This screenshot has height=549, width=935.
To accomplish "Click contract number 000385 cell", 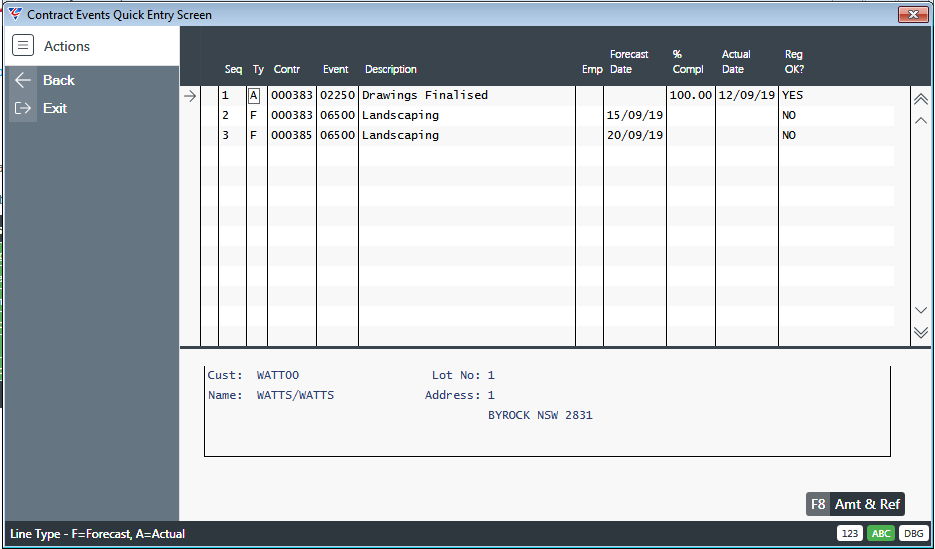I will (x=292, y=135).
